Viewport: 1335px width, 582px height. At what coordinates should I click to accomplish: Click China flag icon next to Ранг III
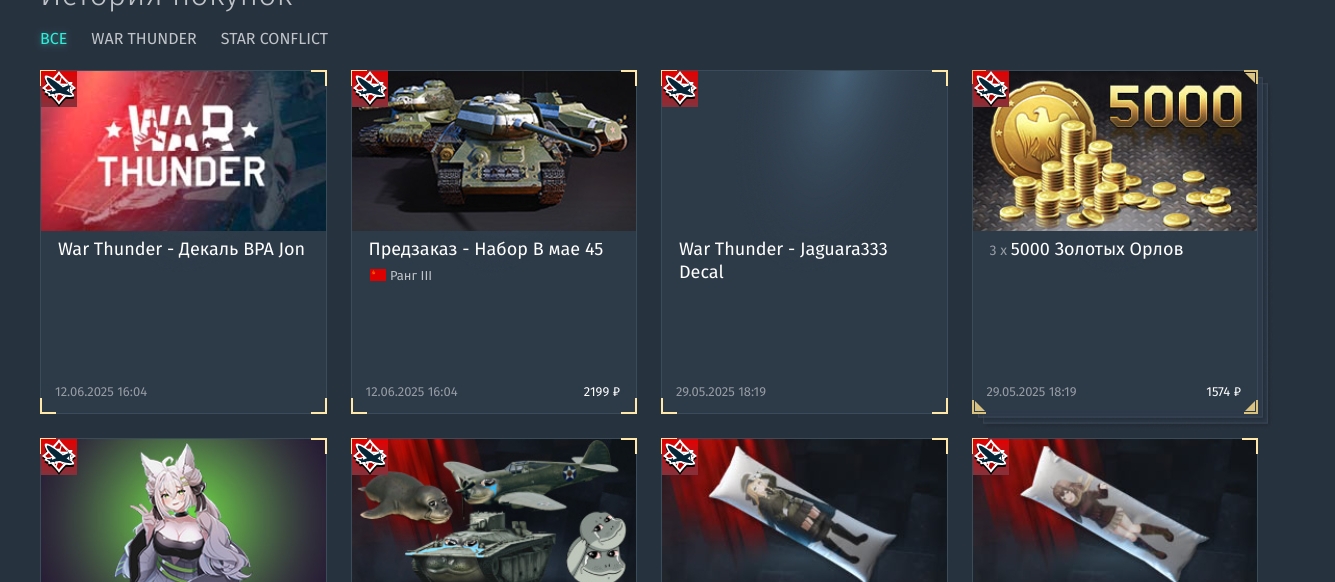(x=378, y=276)
